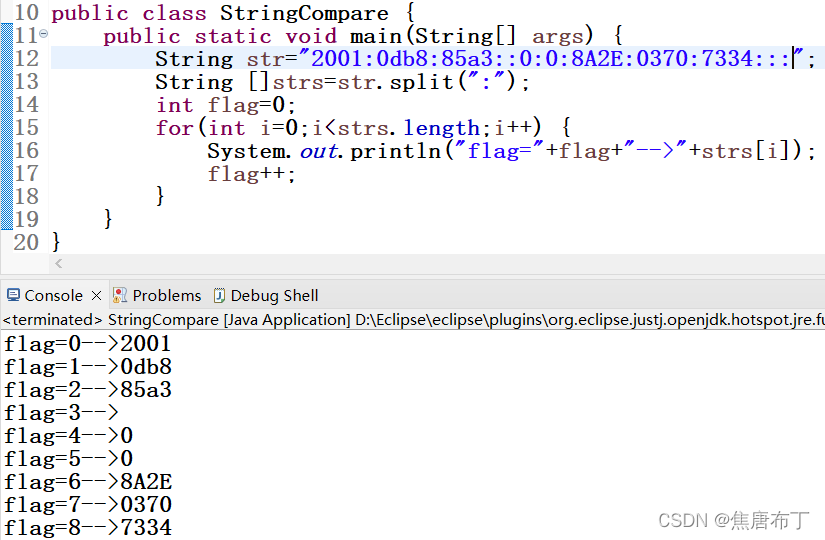Click the Console monitor icon
The image size is (825, 540).
coord(13,295)
